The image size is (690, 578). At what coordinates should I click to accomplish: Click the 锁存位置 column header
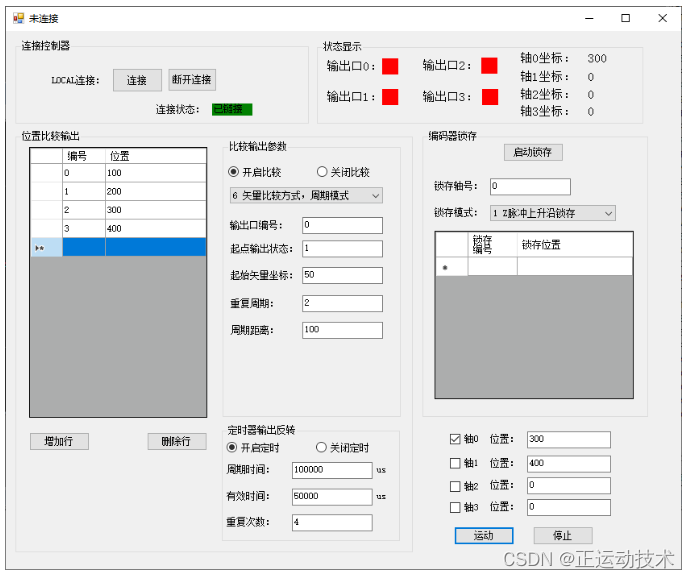pos(575,245)
